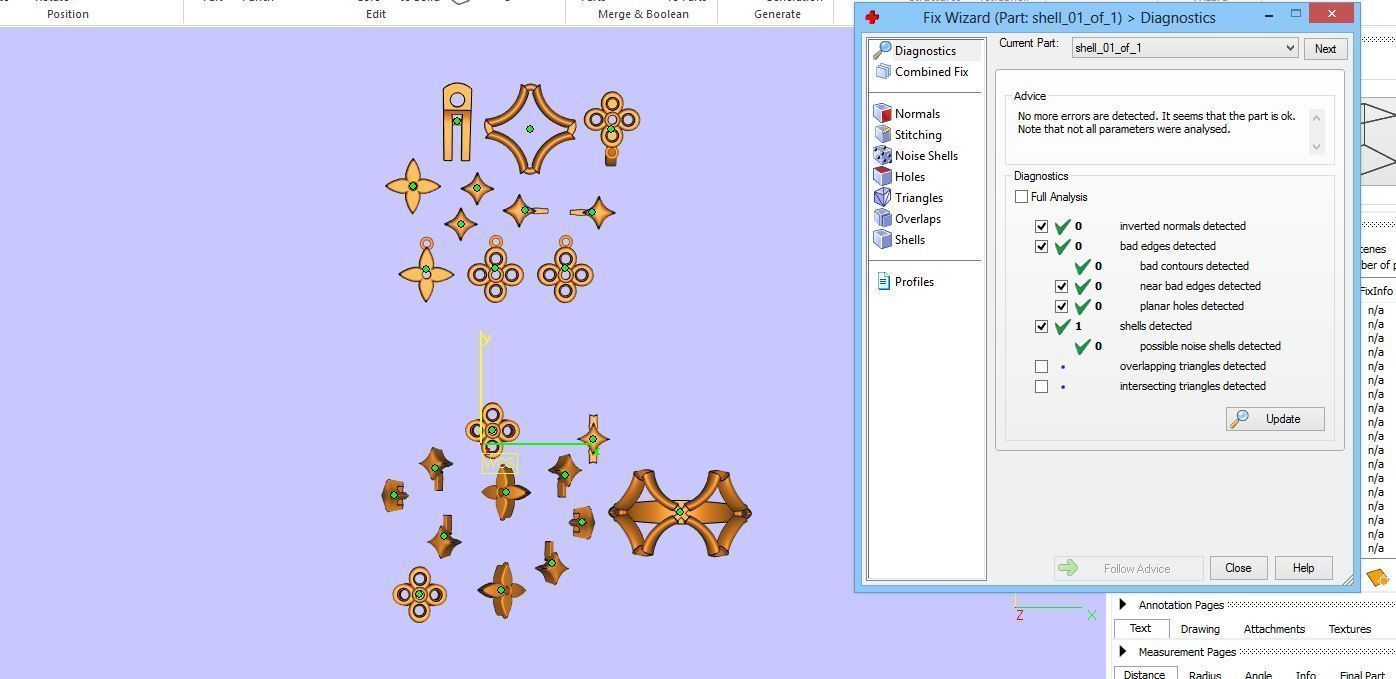This screenshot has width=1396, height=679.
Task: Click the Follow Advice button
Action: click(x=1128, y=568)
